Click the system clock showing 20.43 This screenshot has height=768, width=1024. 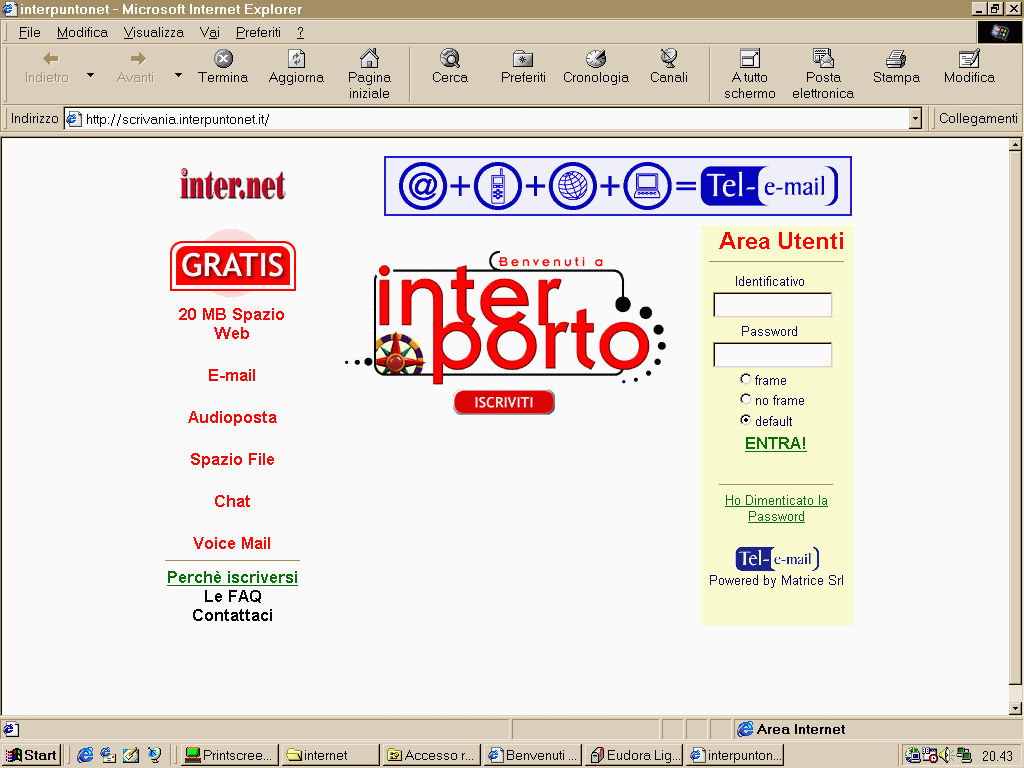[997, 756]
